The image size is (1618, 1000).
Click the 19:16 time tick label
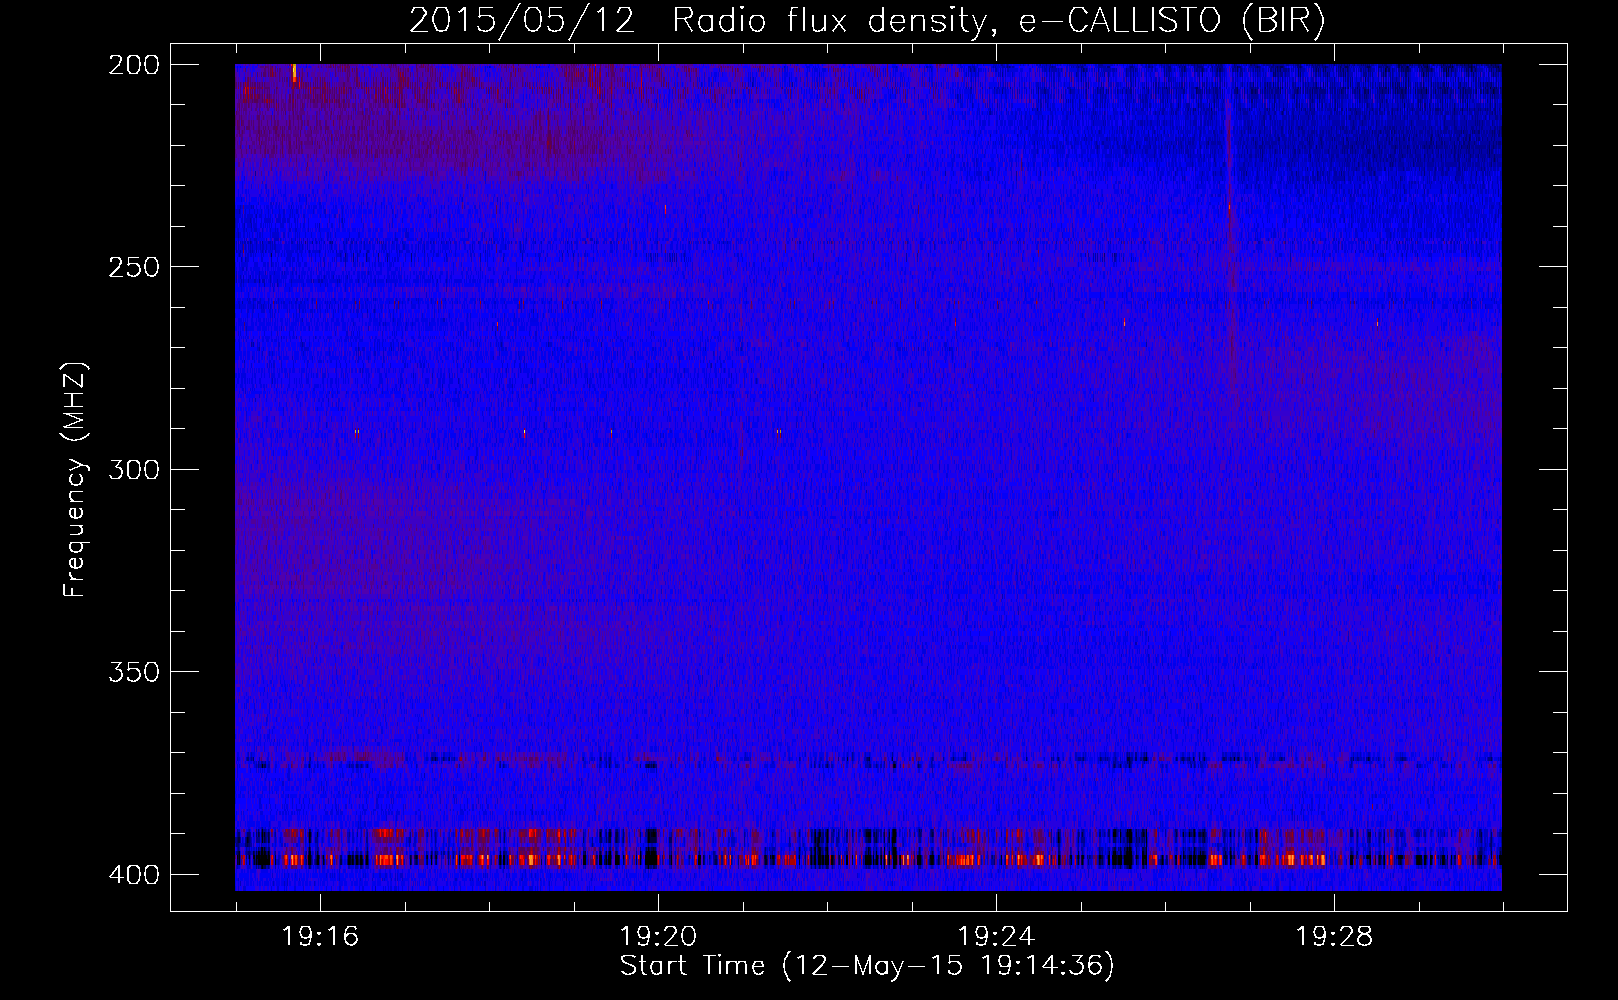(320, 936)
